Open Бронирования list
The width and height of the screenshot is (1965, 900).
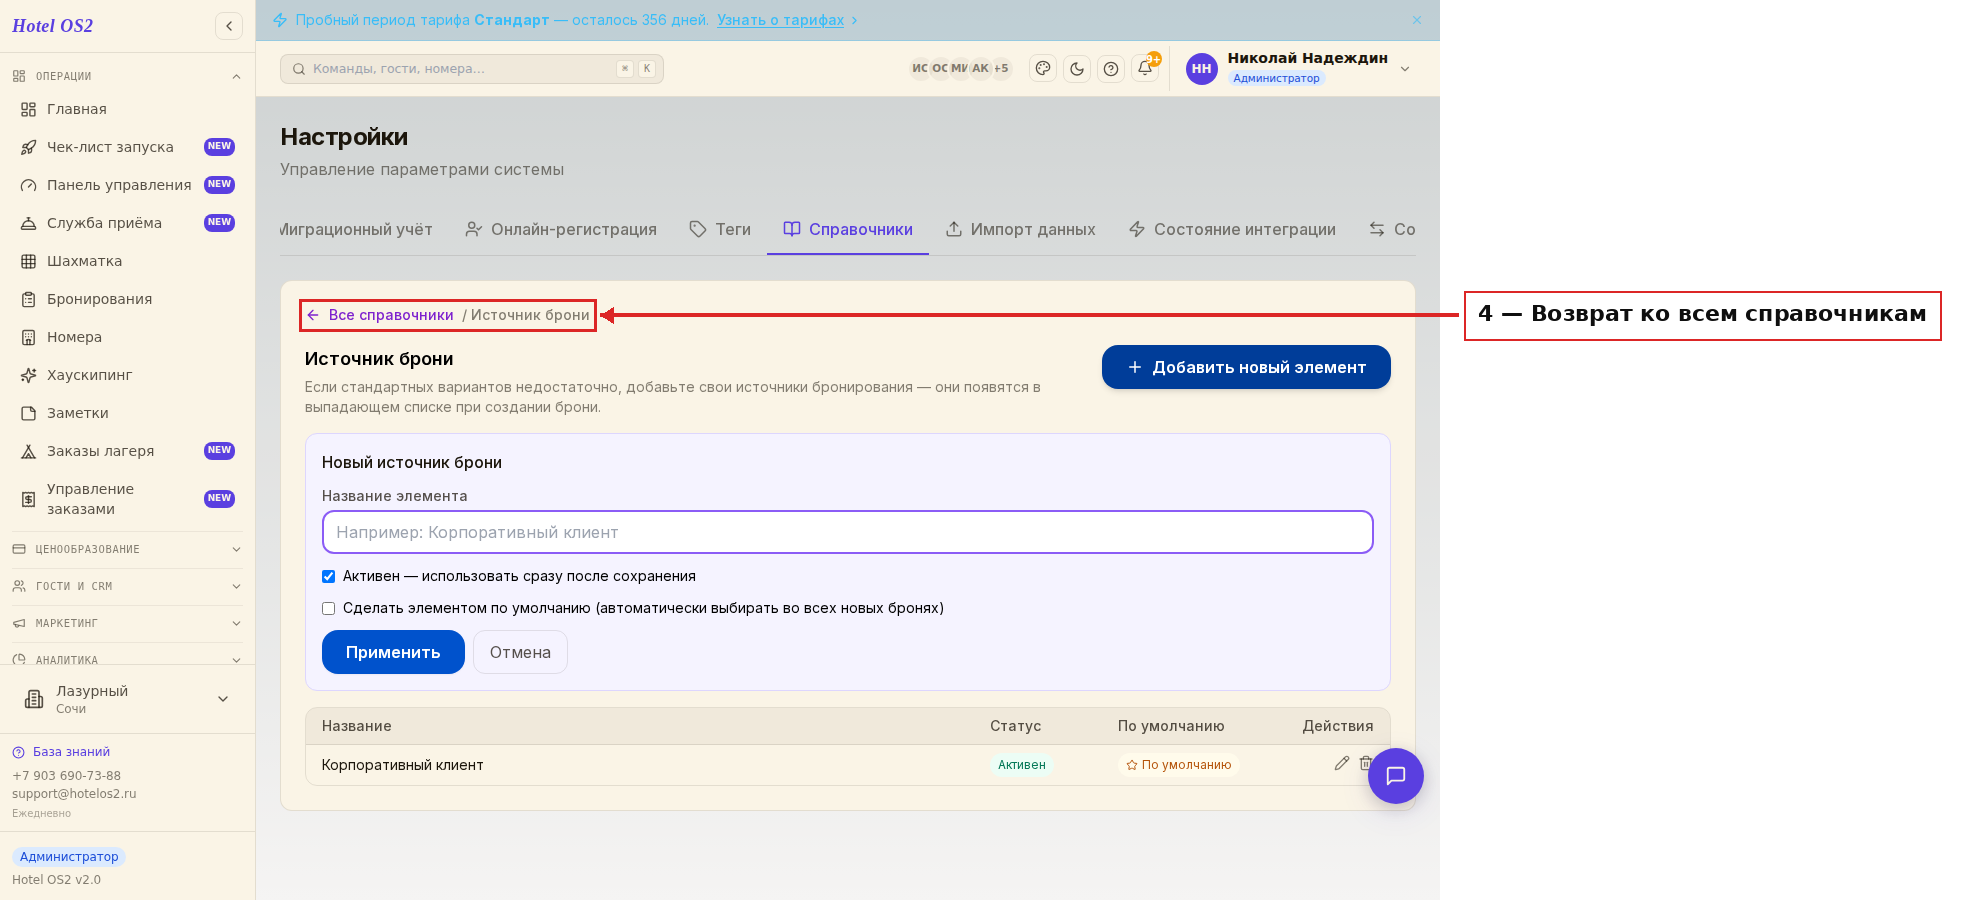127,299
